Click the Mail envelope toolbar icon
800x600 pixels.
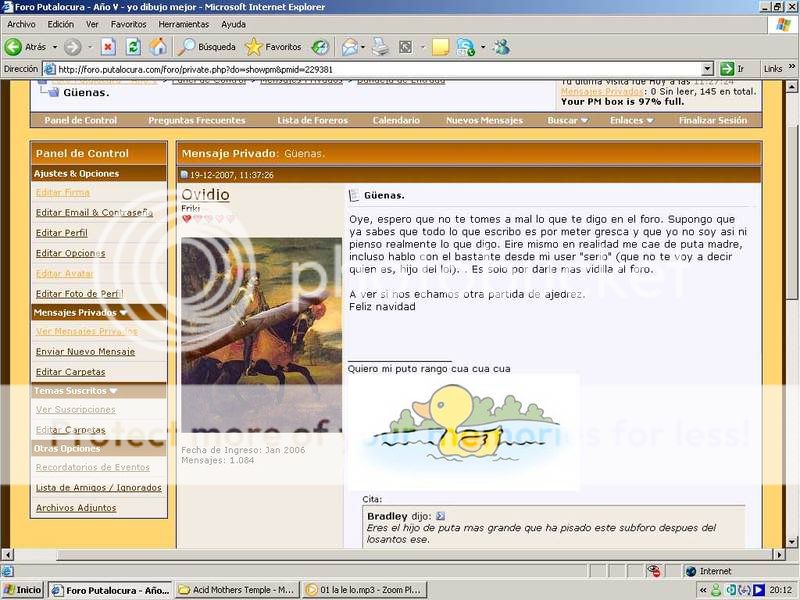349,47
